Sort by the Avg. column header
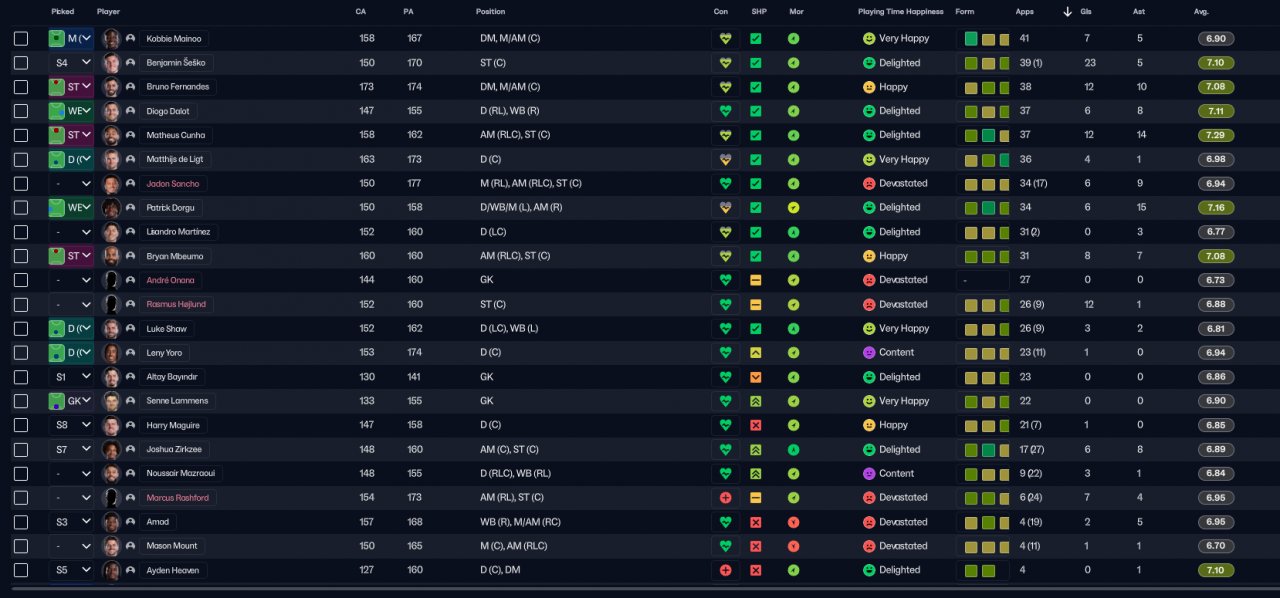The height and width of the screenshot is (598, 1280). pyautogui.click(x=1202, y=12)
